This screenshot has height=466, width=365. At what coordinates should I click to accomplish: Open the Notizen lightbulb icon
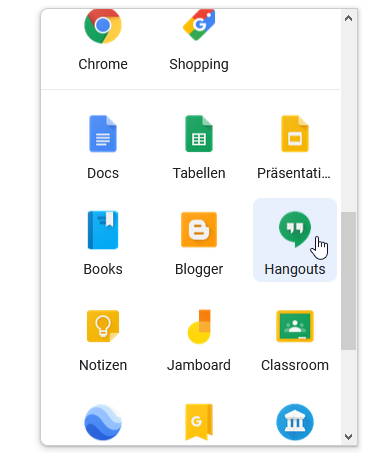coord(103,326)
